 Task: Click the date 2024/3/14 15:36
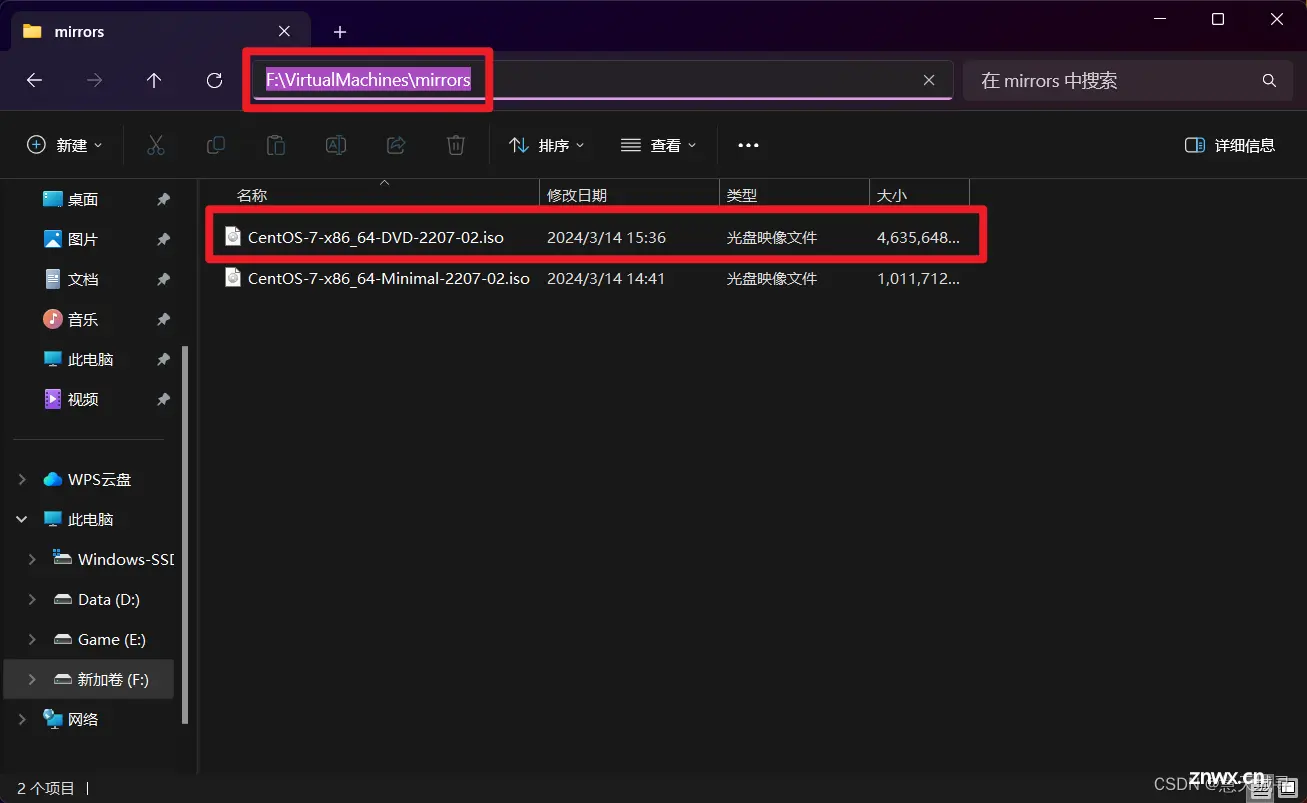[606, 237]
